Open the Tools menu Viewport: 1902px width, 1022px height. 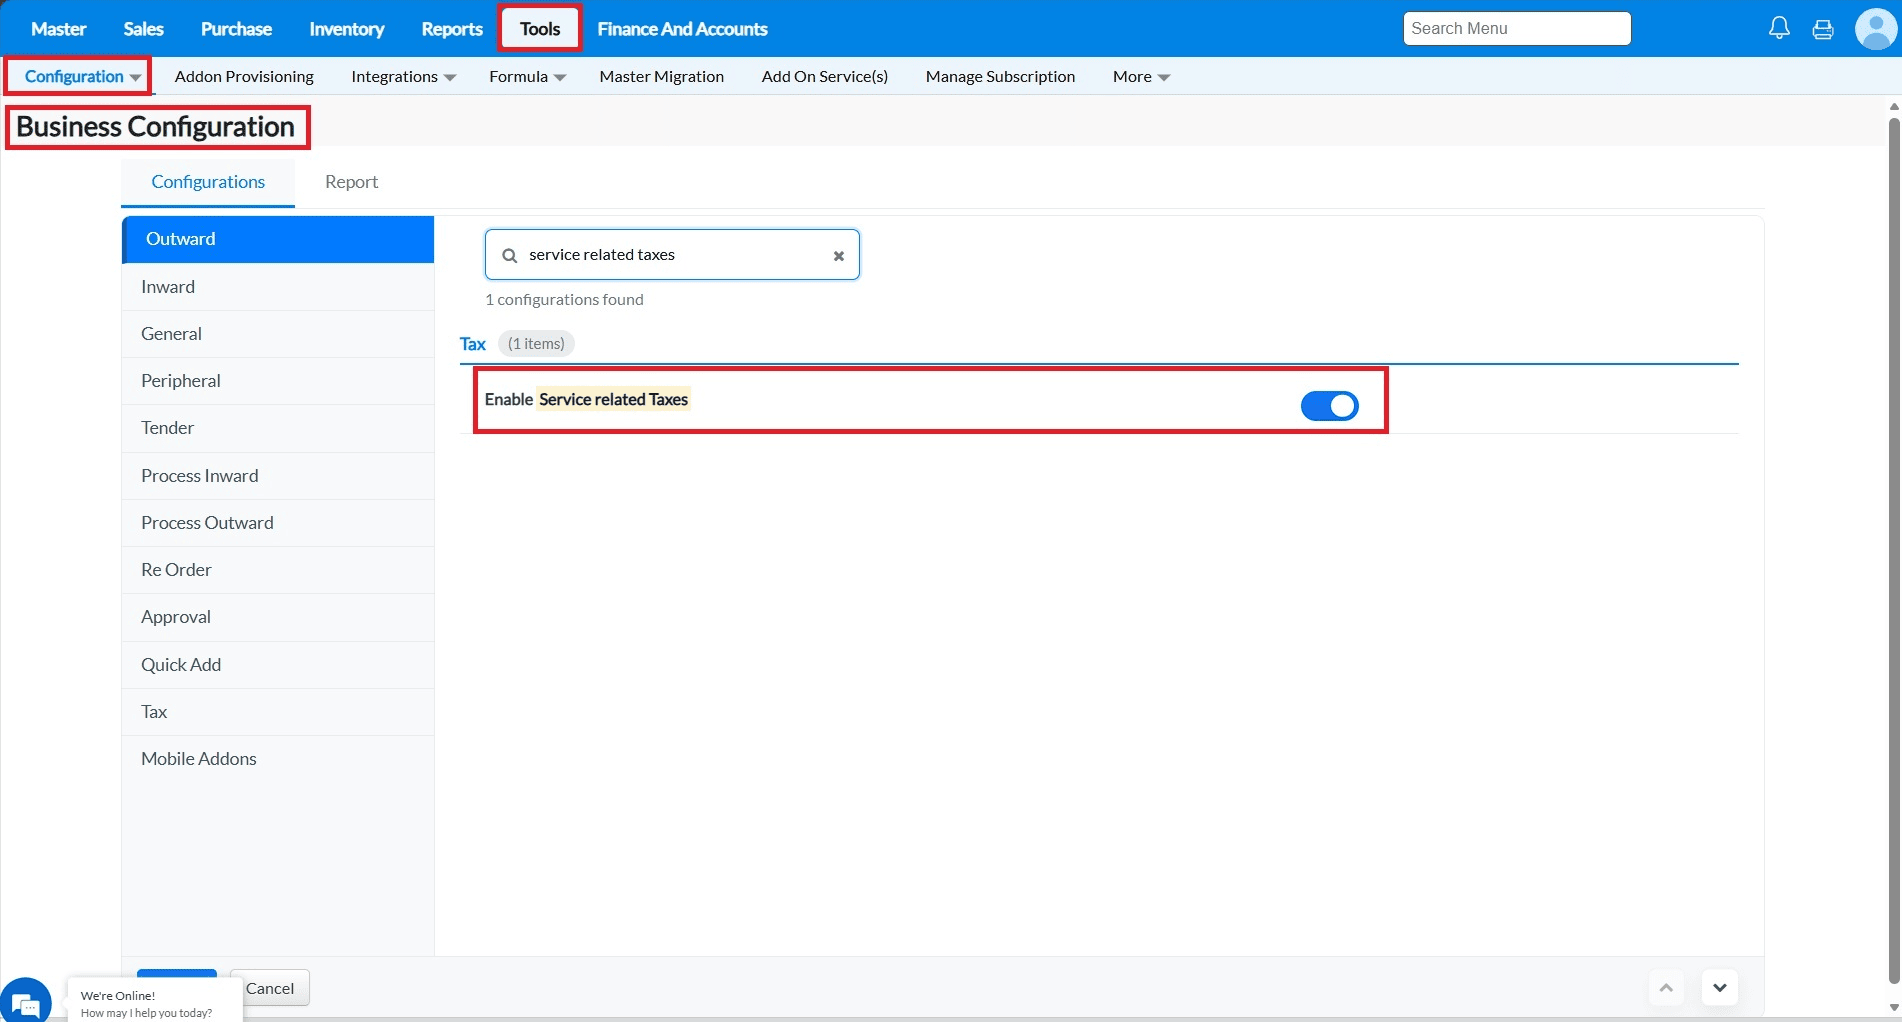point(540,29)
